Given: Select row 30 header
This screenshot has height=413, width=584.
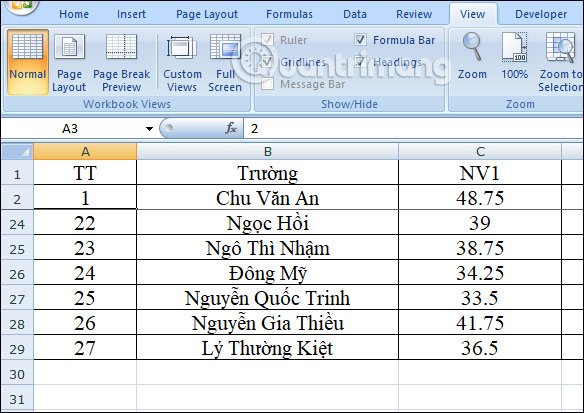Looking at the screenshot, I should coord(17,373).
